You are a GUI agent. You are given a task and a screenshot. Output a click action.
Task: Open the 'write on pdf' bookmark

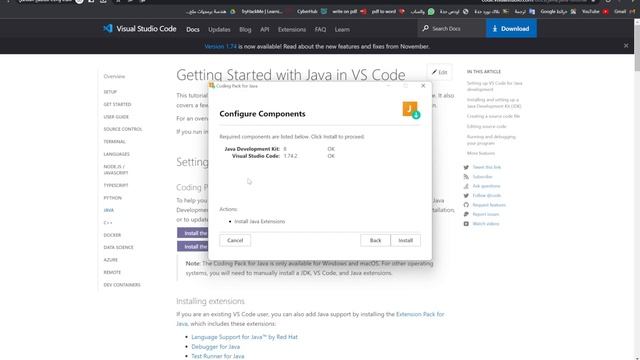[349, 11]
